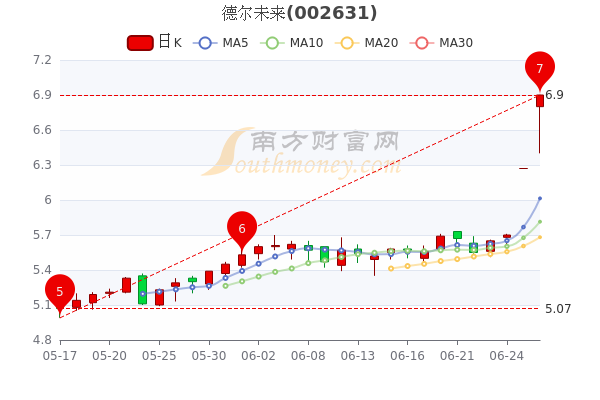Toggle the 日K candlestick series in the legend
Screen dimensions: 600x400
coord(155,42)
